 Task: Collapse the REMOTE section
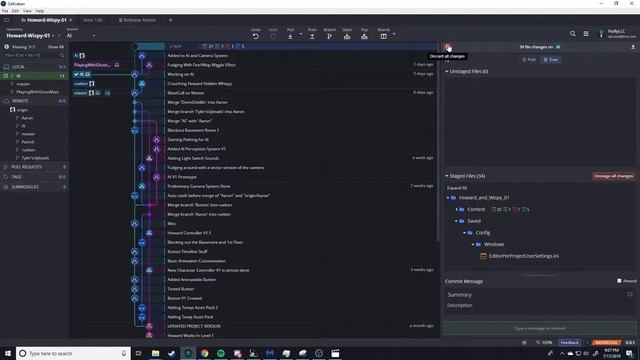34,100
